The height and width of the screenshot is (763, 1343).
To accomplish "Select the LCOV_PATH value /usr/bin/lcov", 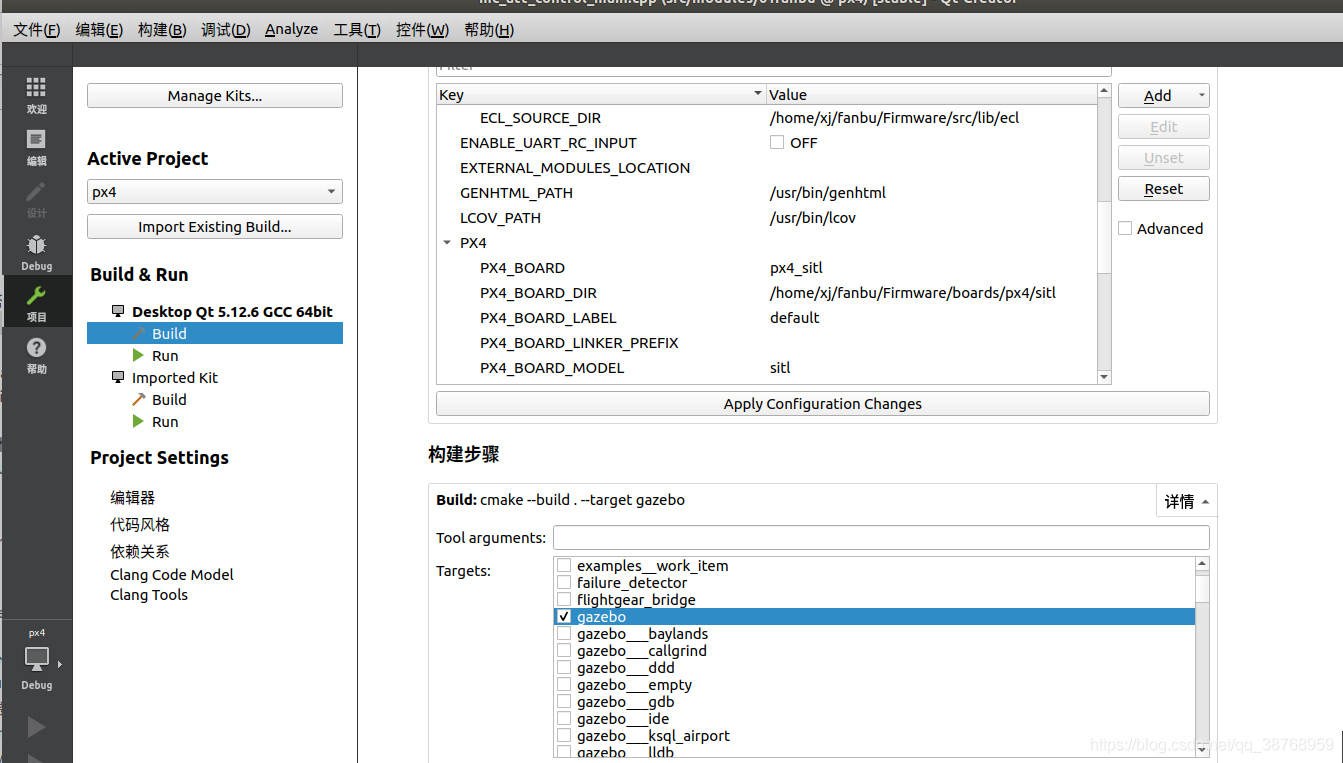I will (813, 217).
